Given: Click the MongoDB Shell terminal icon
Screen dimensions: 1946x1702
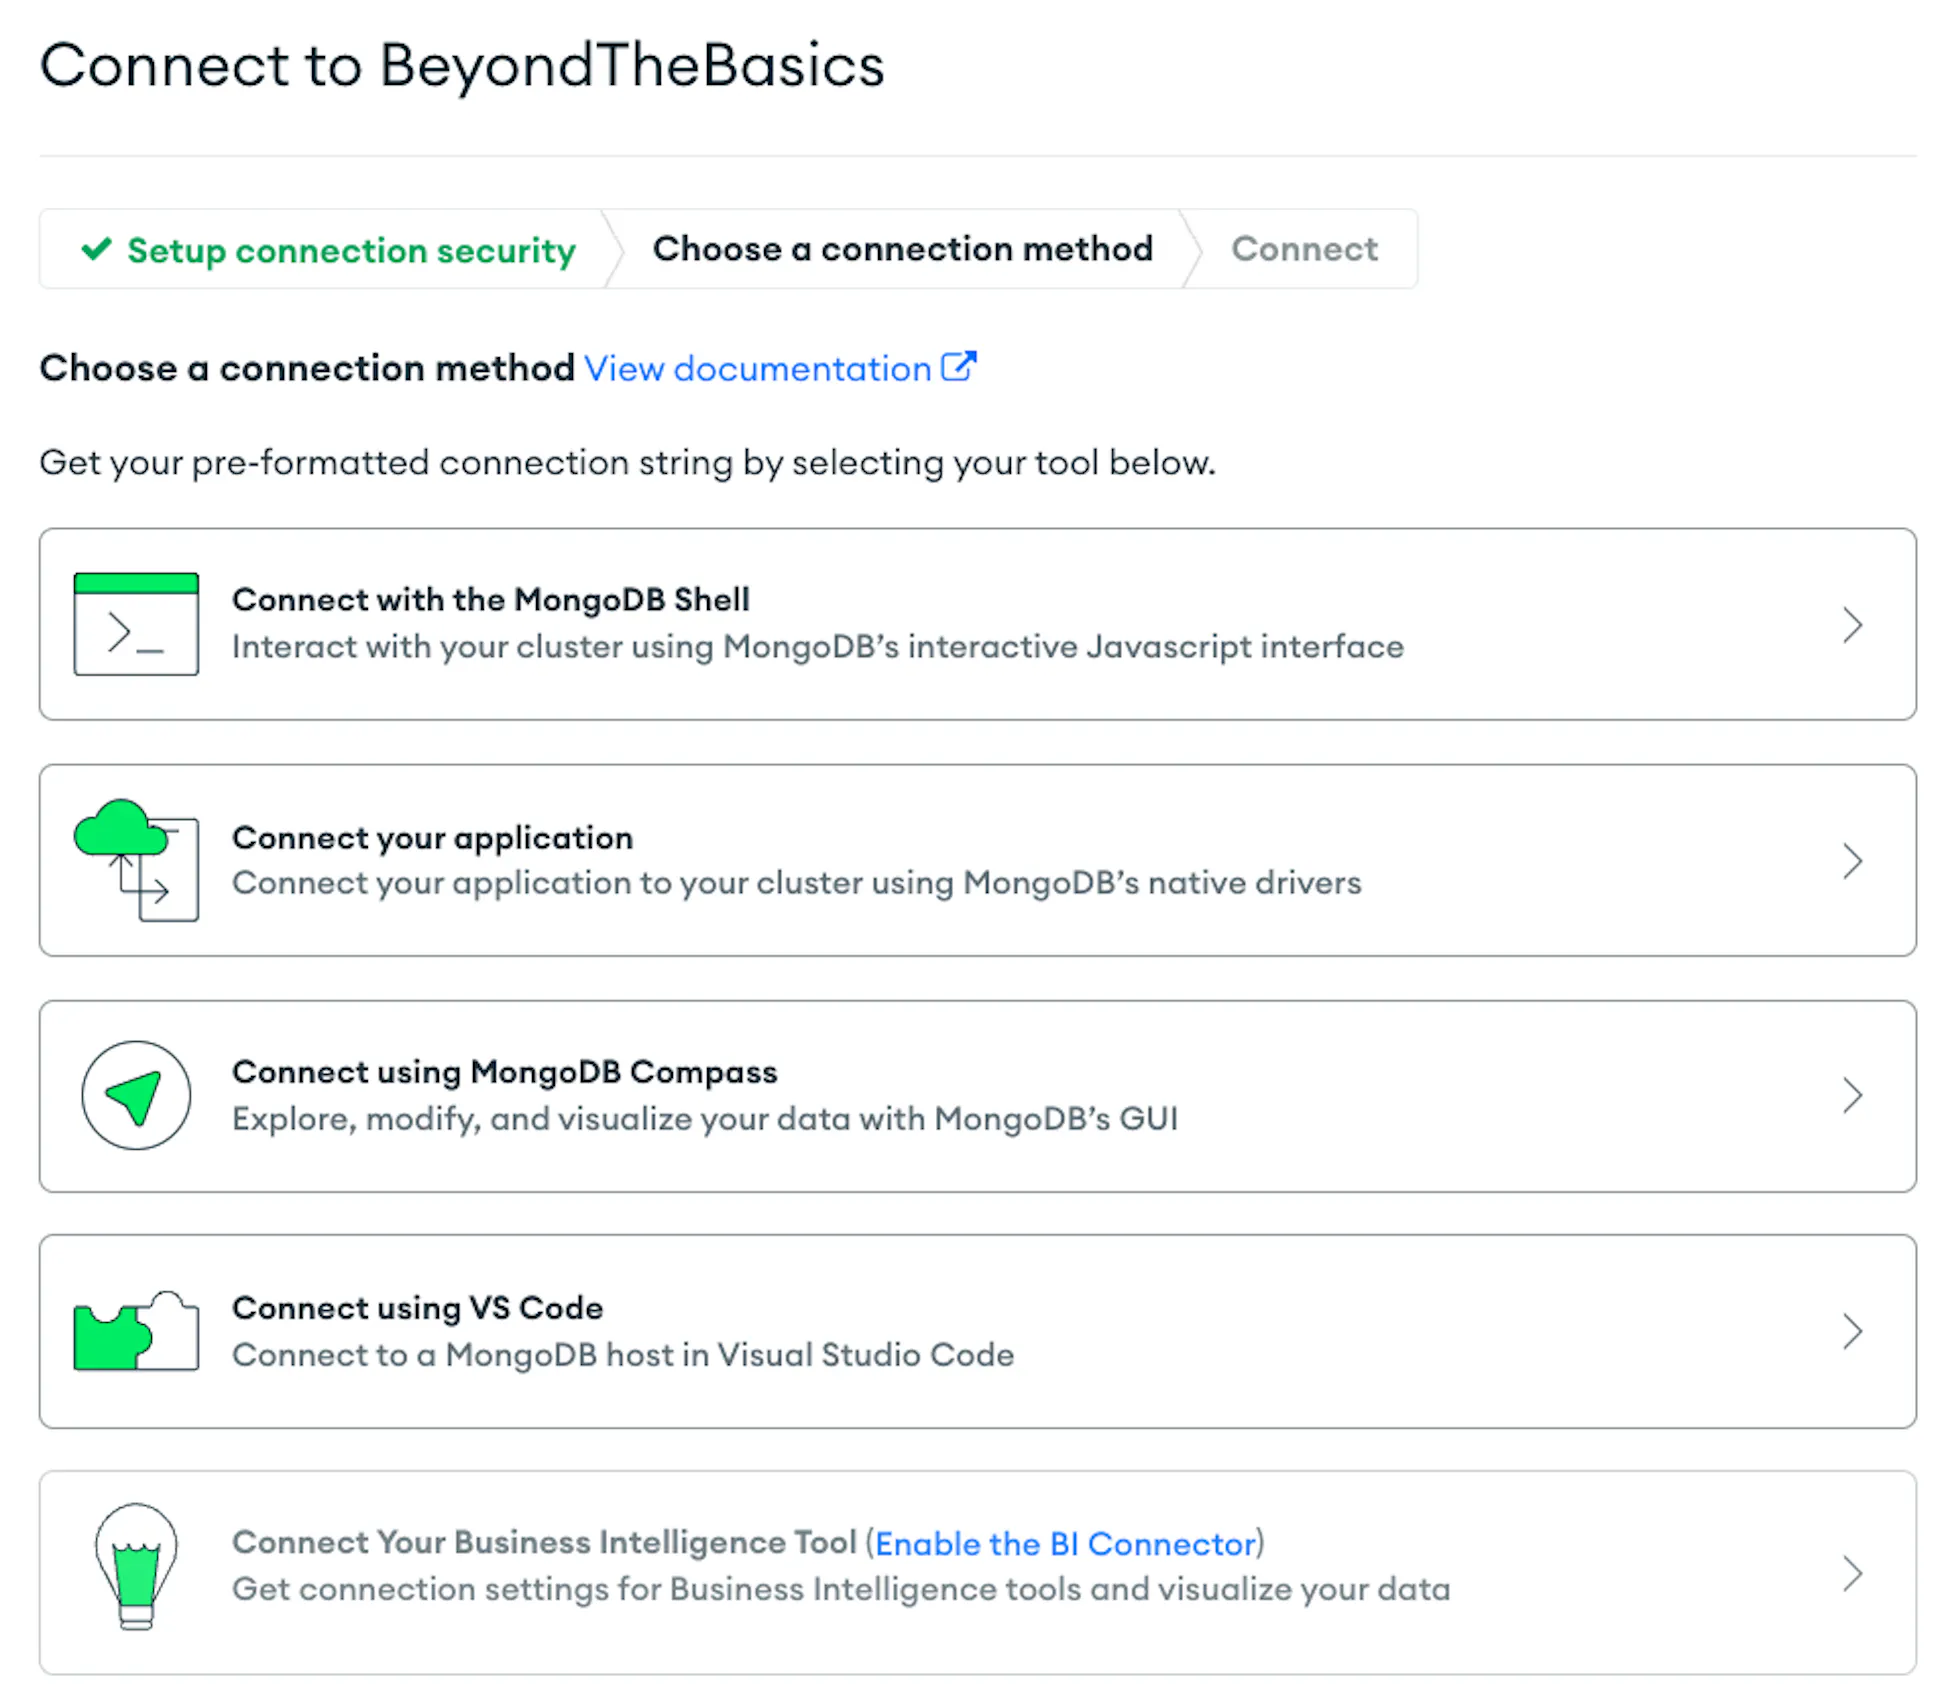Looking at the screenshot, I should 136,624.
